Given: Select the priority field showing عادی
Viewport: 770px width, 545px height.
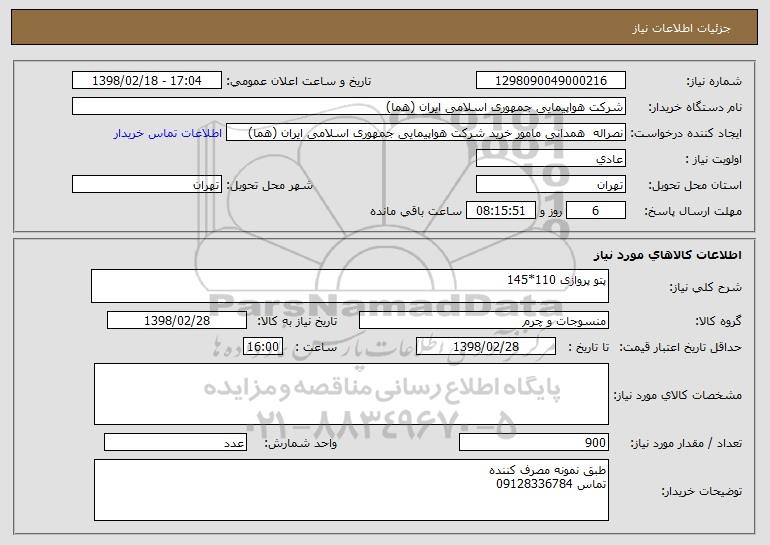Looking at the screenshot, I should tap(550, 159).
